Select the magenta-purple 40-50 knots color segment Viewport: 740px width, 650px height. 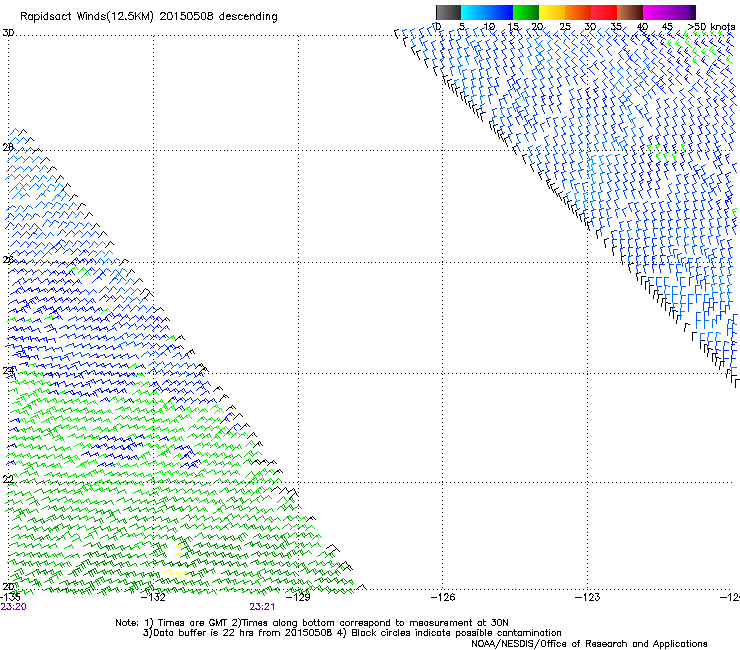click(669, 12)
